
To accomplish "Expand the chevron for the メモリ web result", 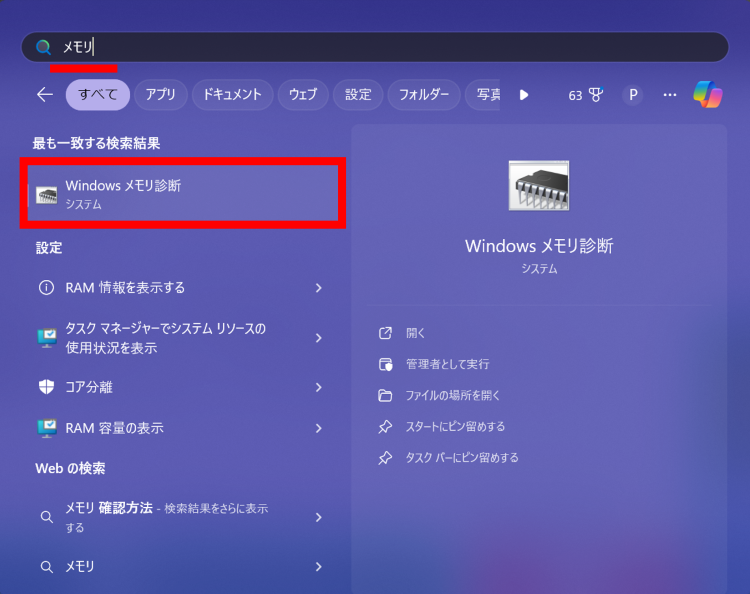I will coord(319,567).
